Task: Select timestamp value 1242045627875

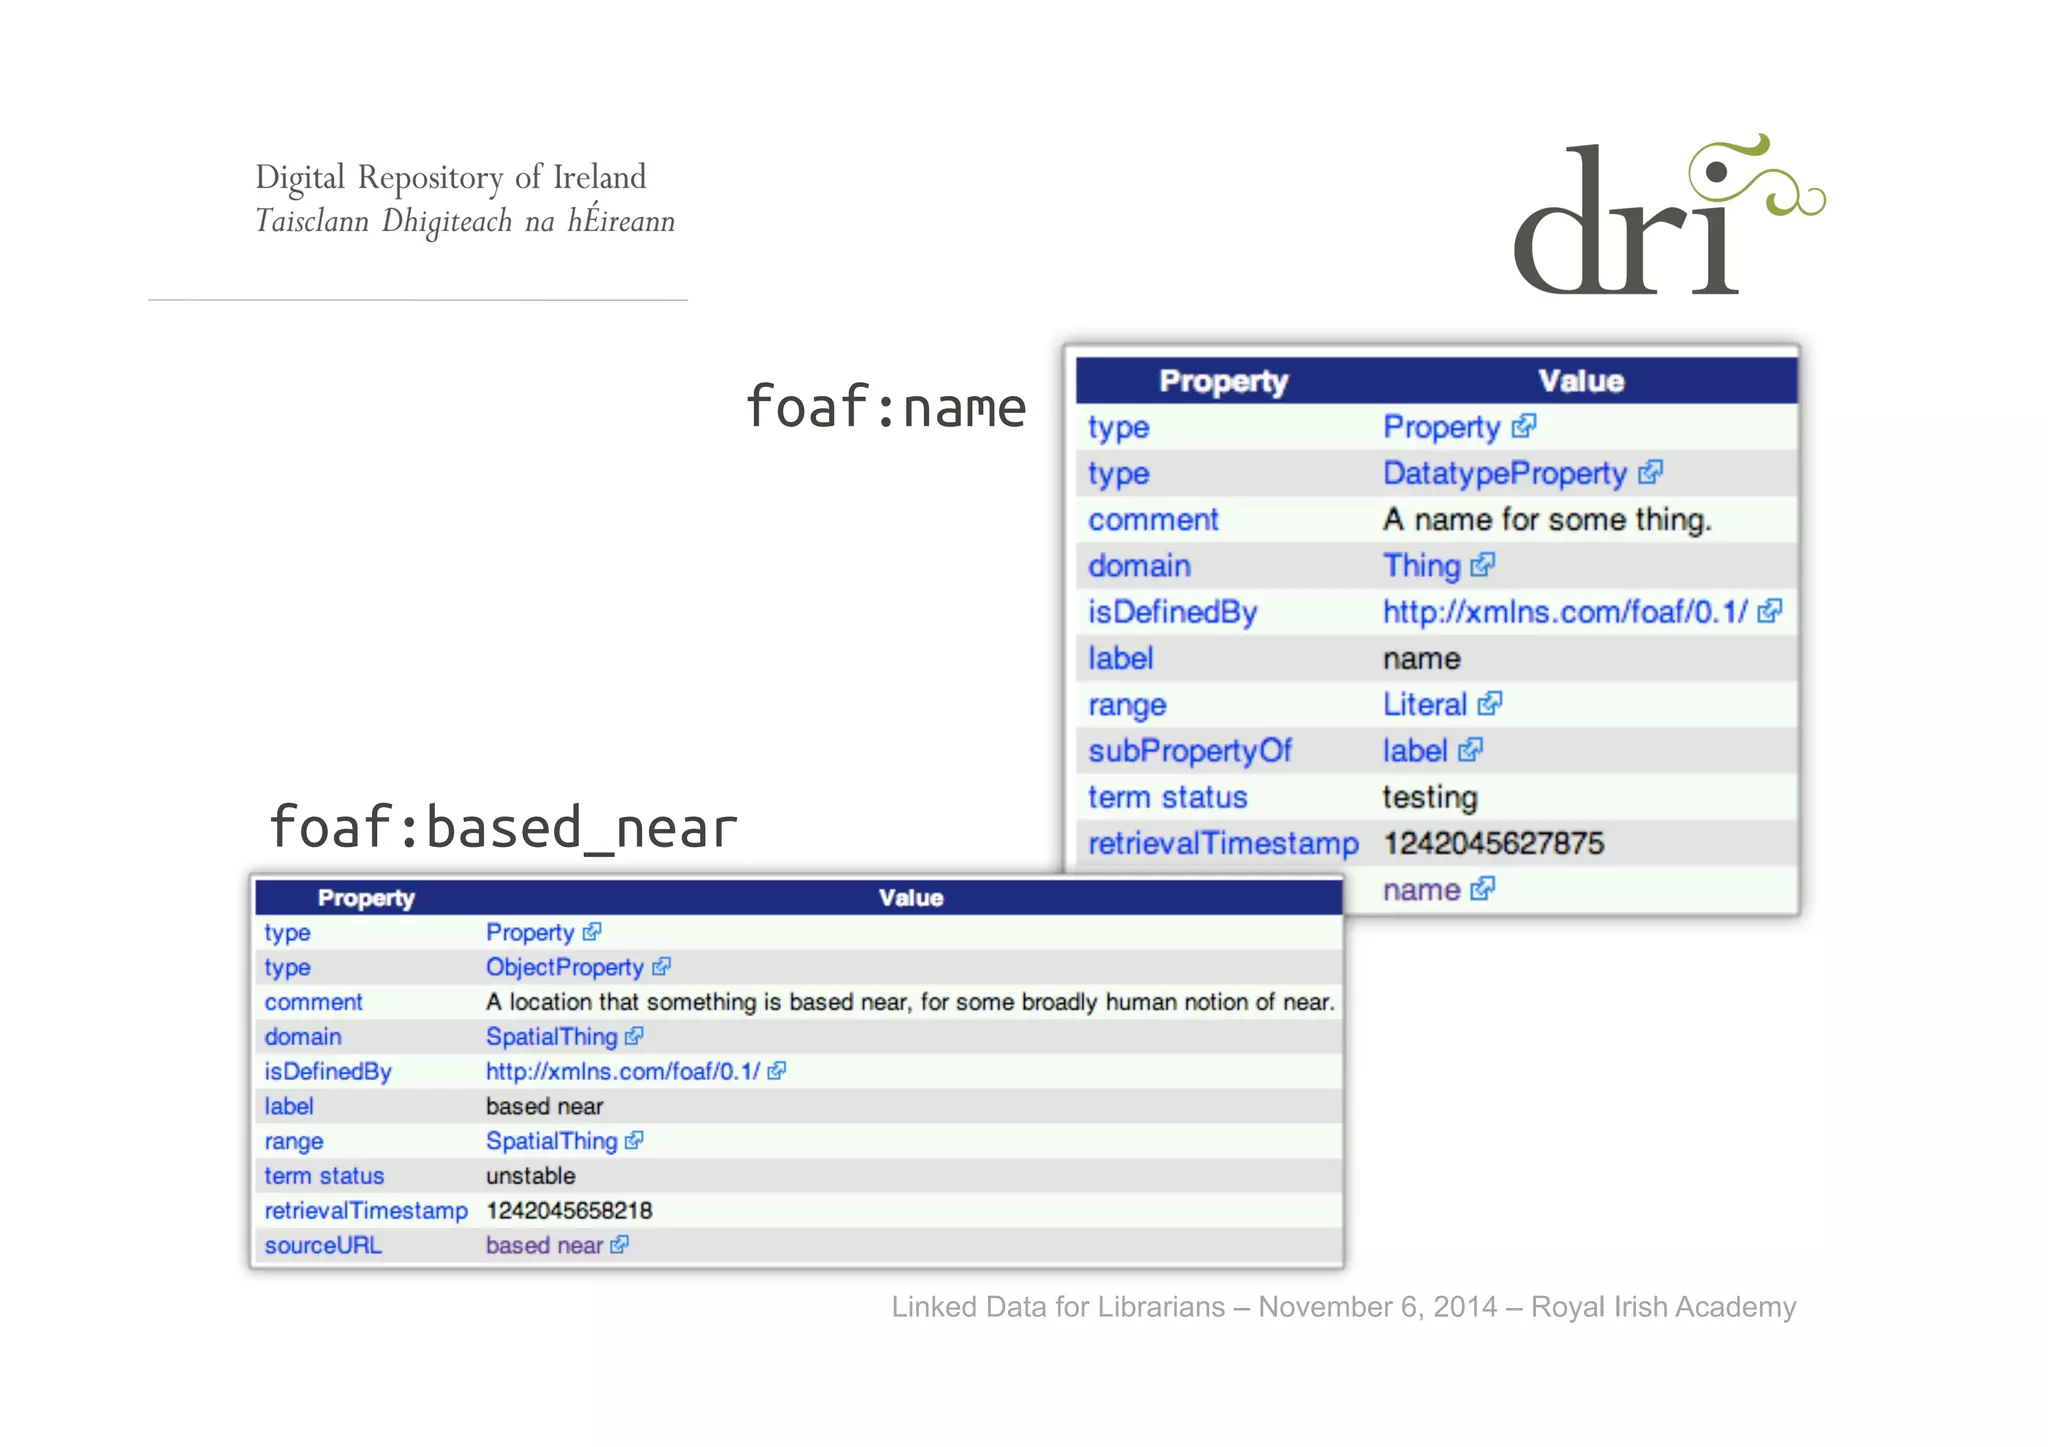Action: (x=1494, y=844)
